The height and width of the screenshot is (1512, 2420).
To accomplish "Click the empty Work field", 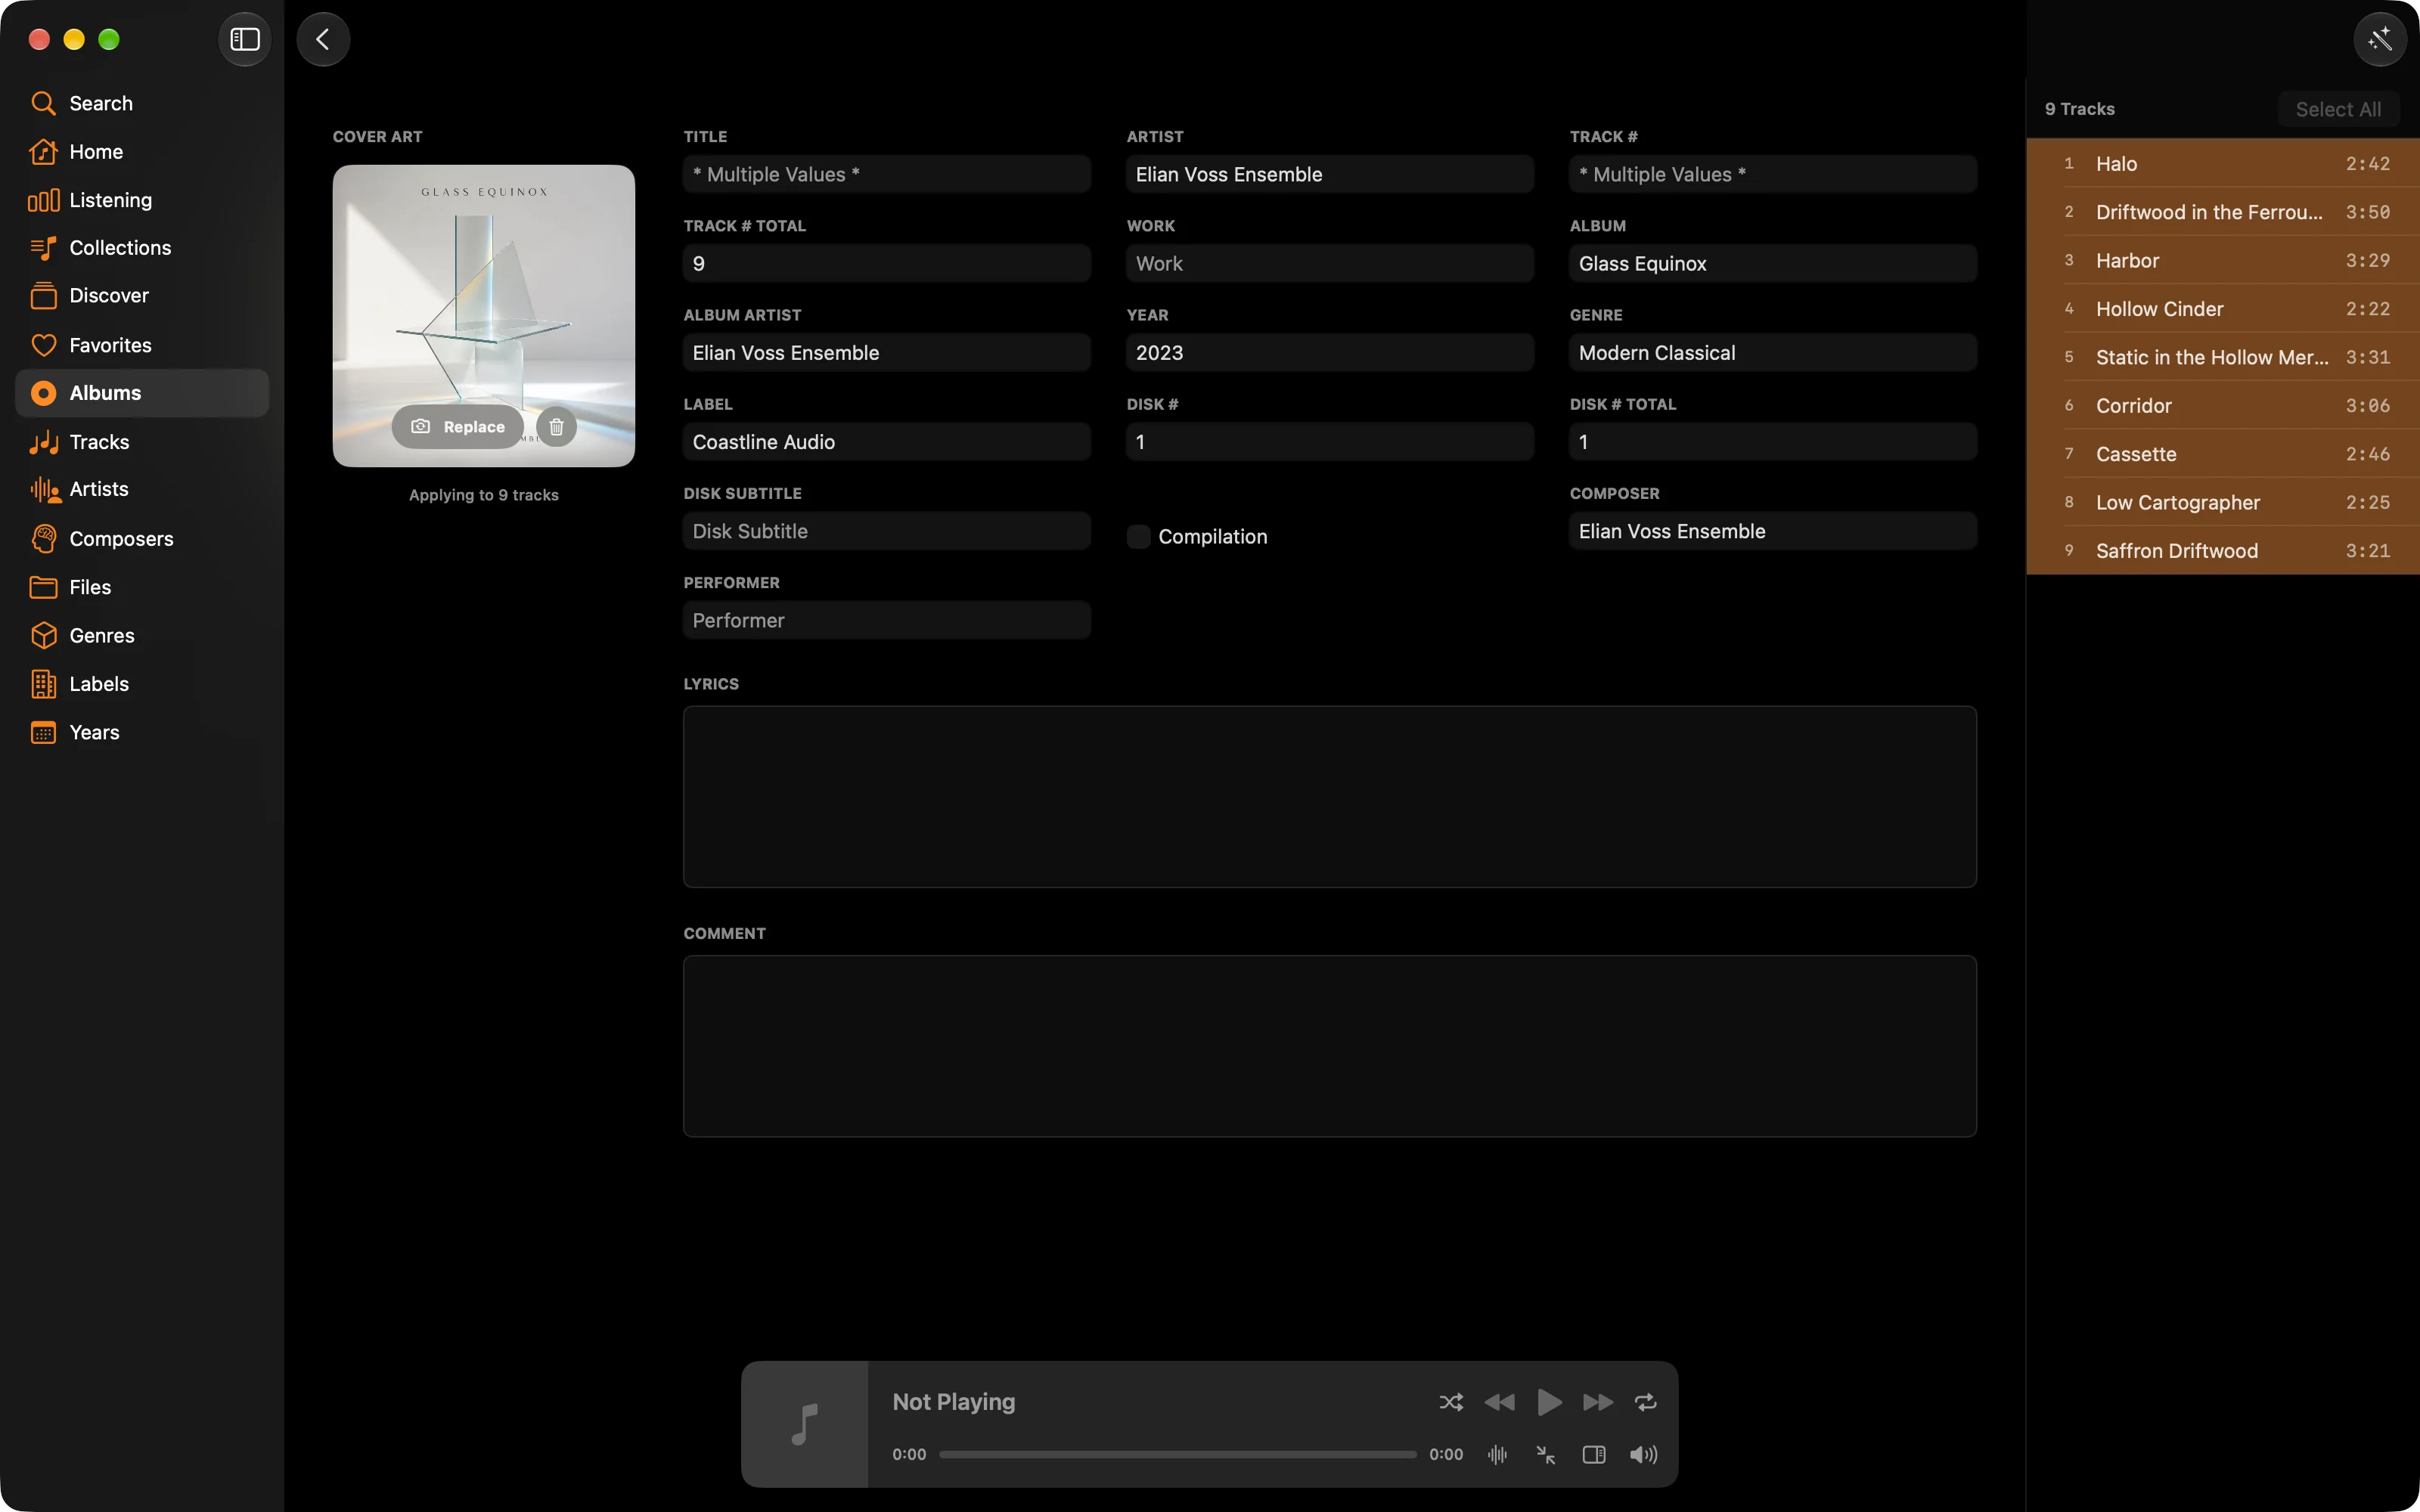I will [1329, 263].
